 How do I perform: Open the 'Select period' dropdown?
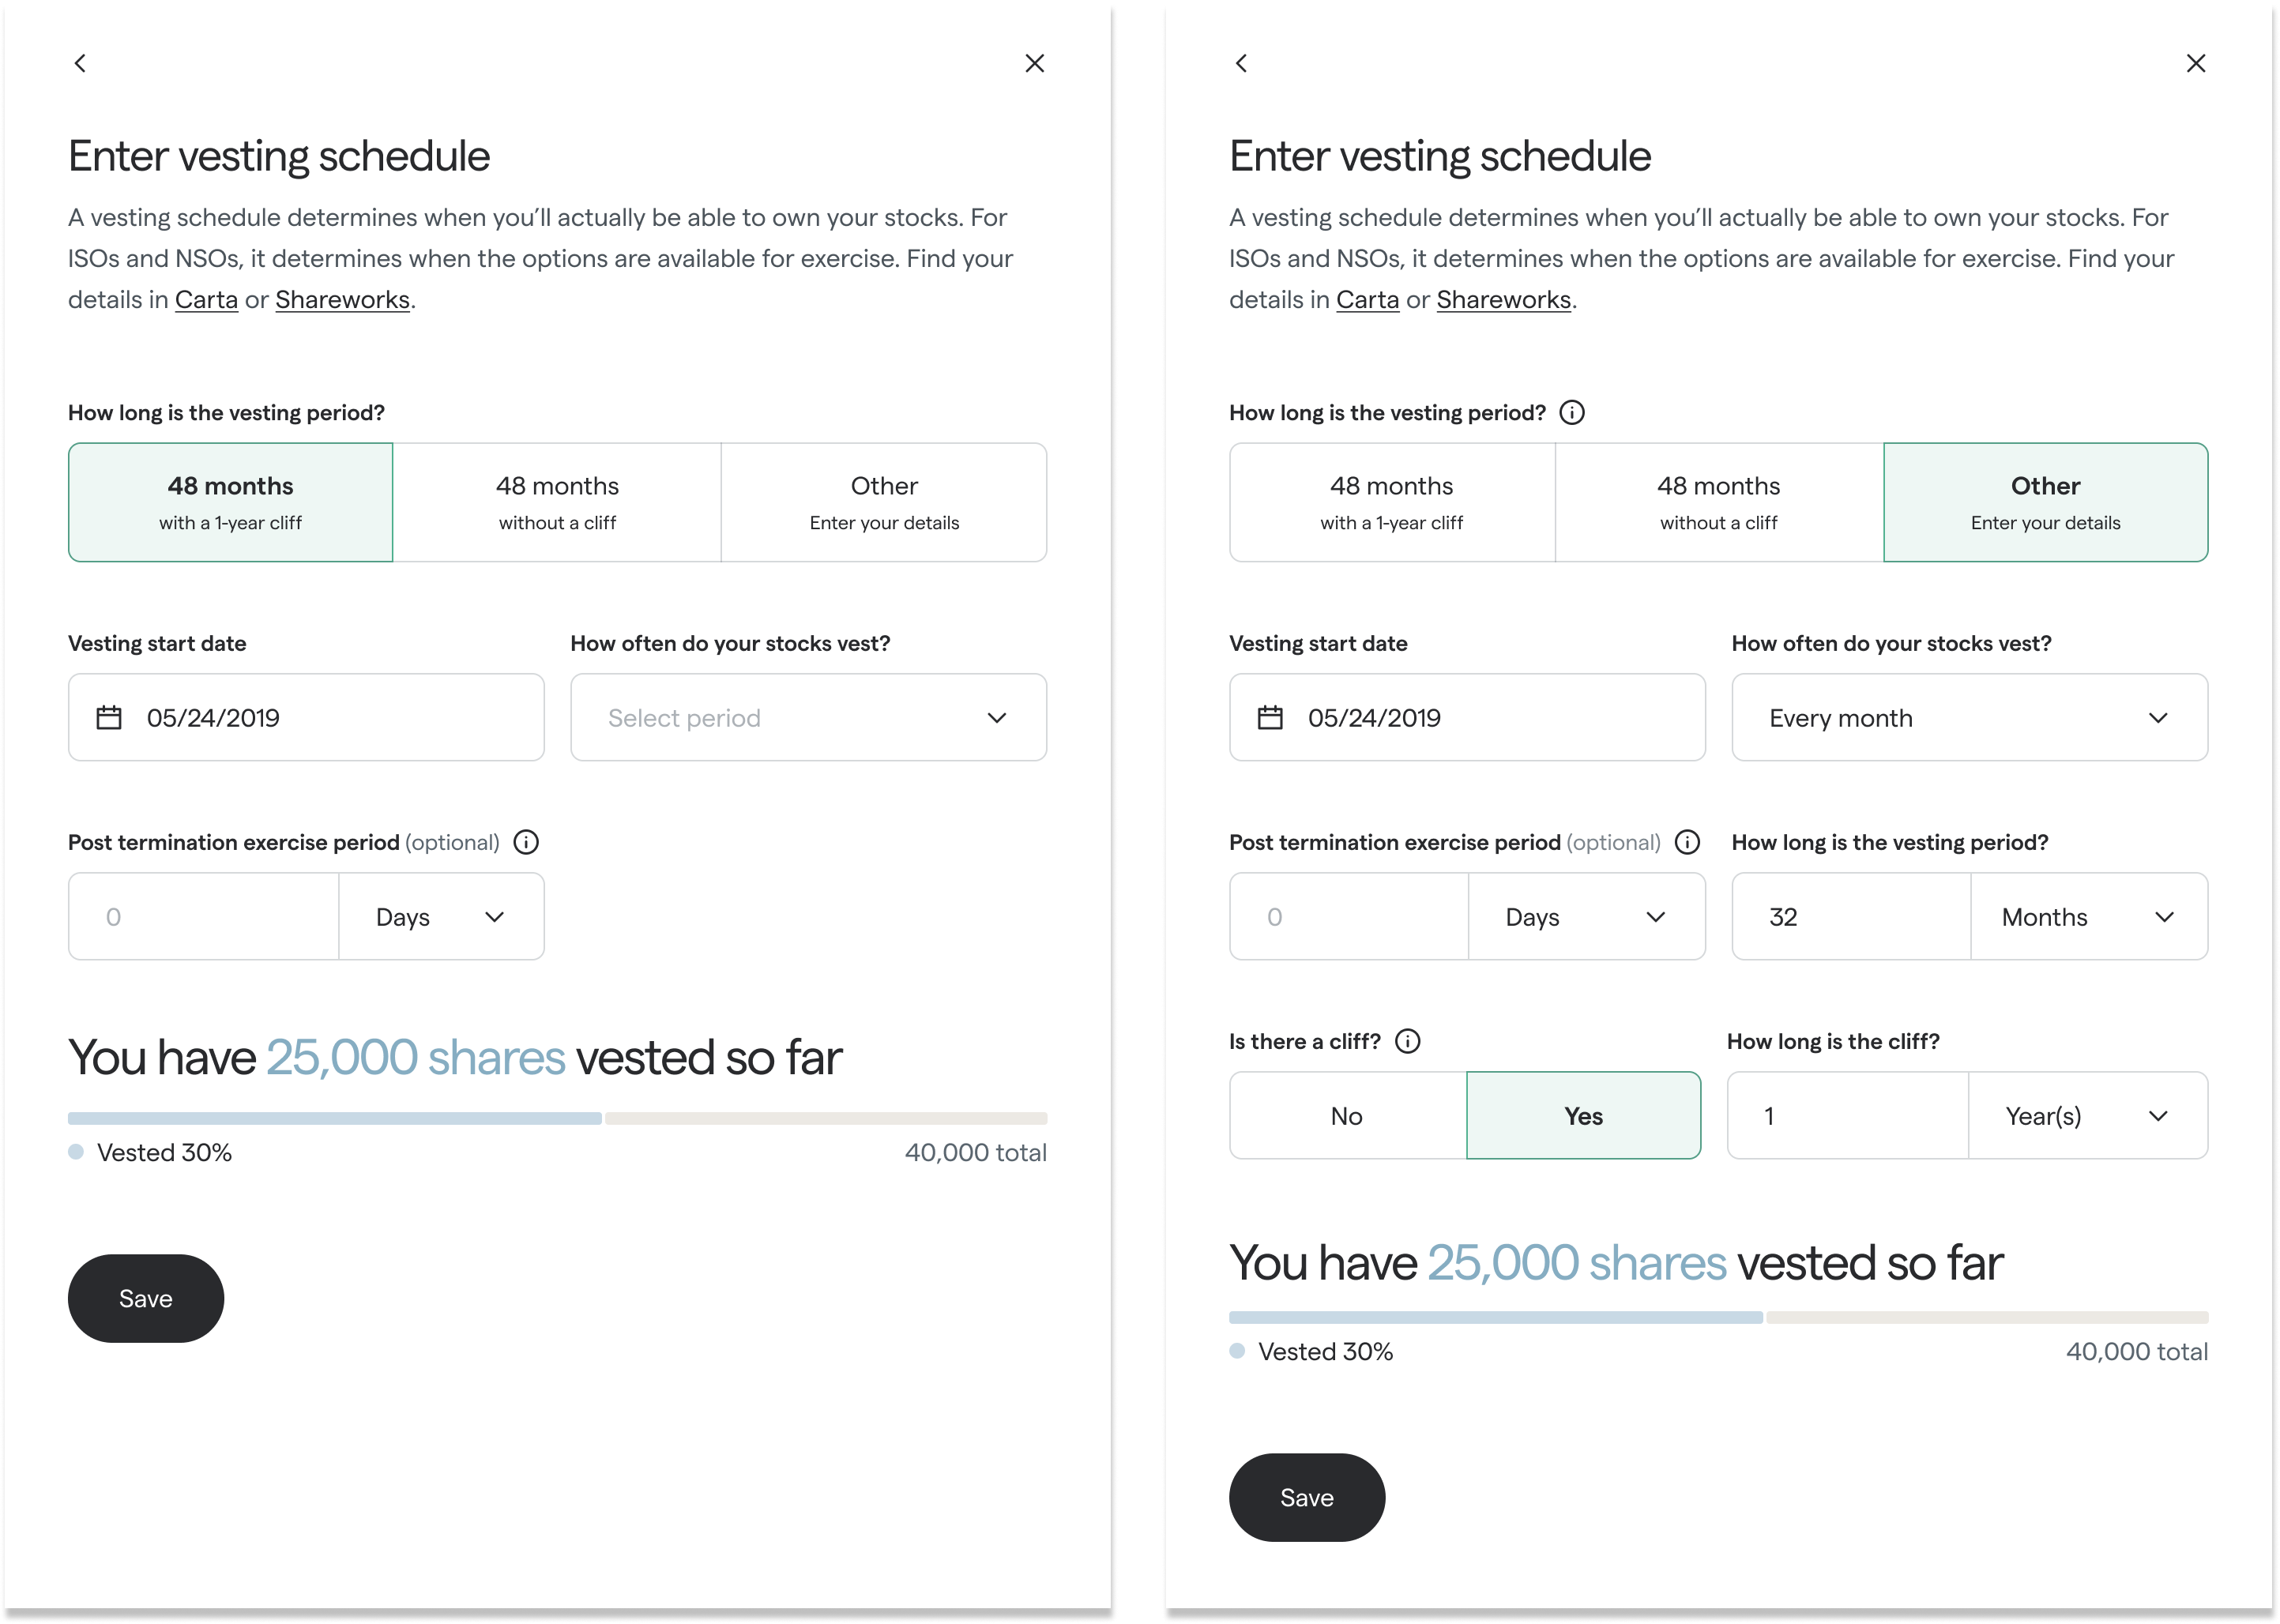click(808, 718)
